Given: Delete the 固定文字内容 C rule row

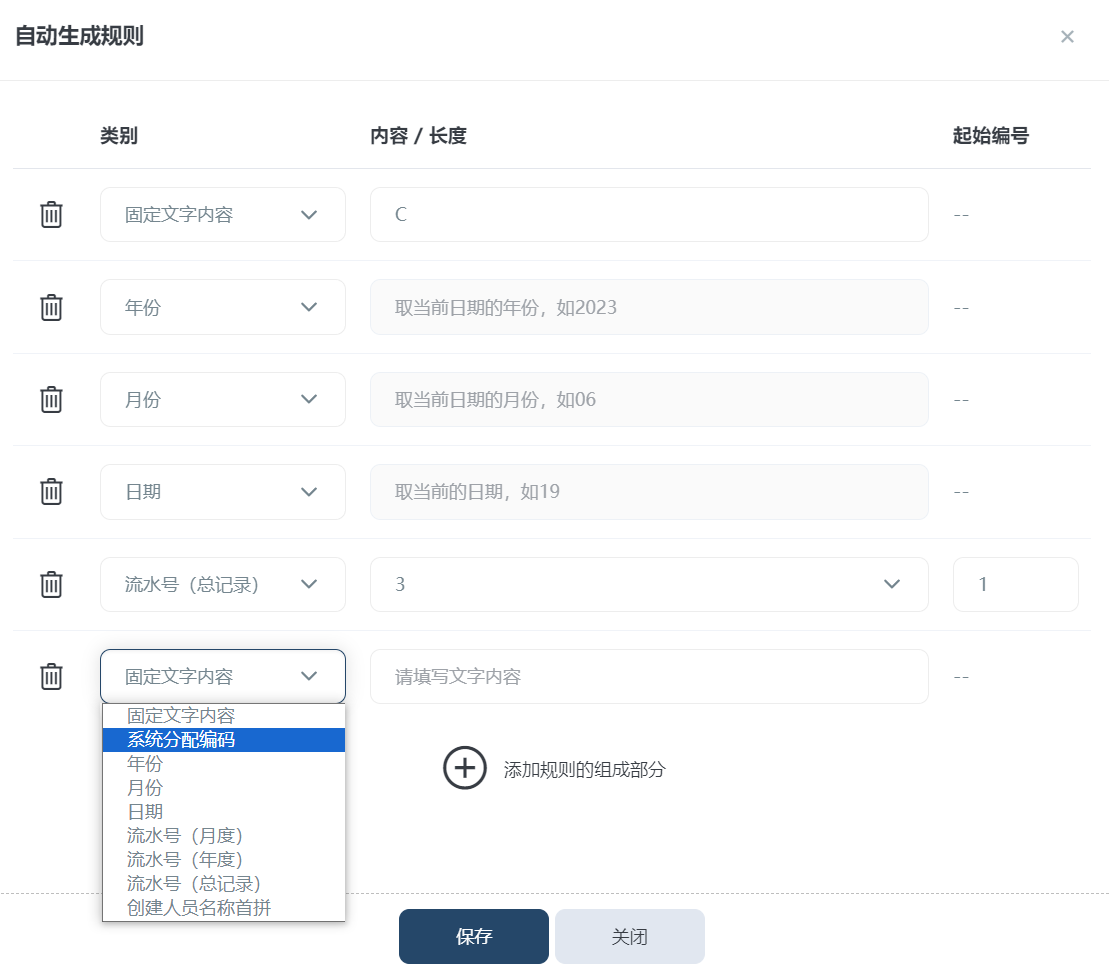Looking at the screenshot, I should (x=51, y=214).
